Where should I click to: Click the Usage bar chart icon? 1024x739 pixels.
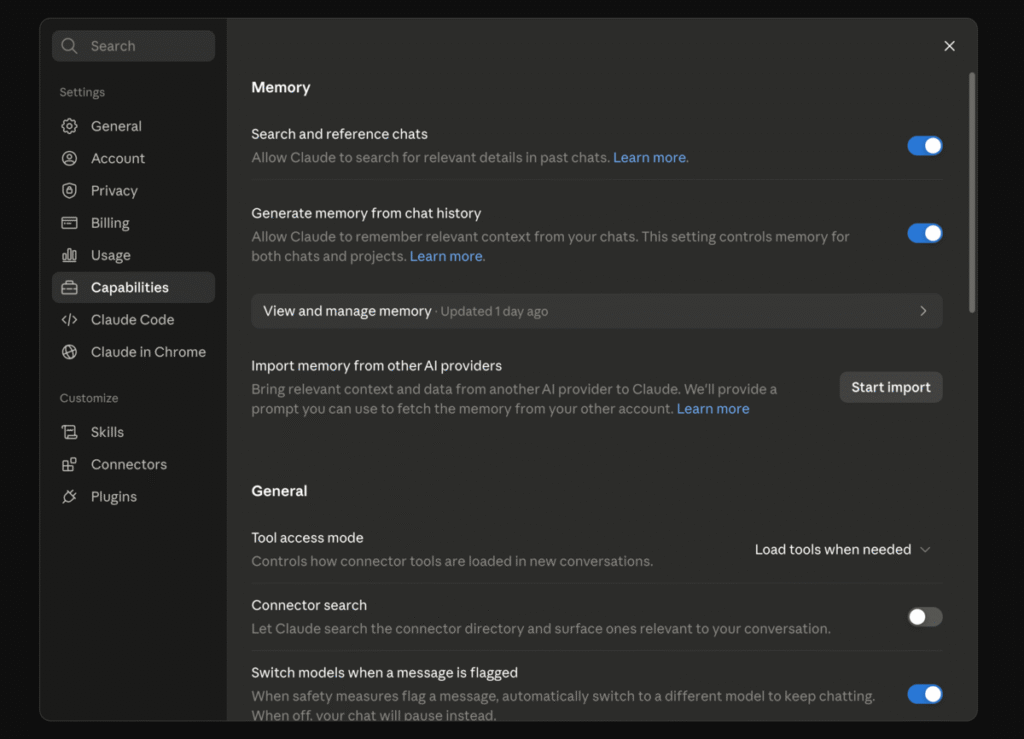(x=69, y=255)
